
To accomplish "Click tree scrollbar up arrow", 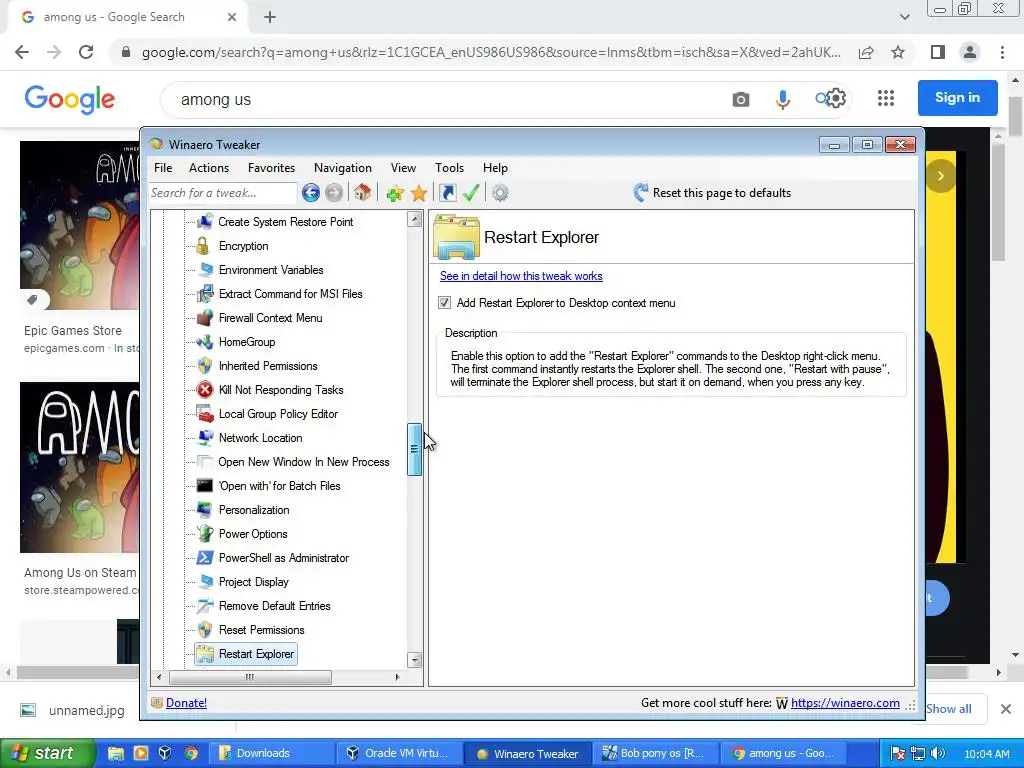I will click(x=414, y=219).
